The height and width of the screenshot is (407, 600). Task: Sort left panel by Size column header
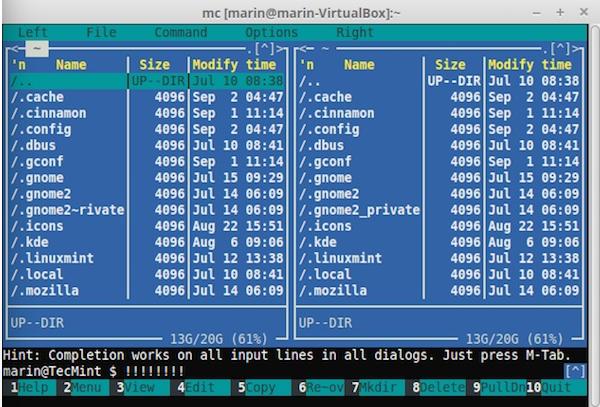click(154, 64)
